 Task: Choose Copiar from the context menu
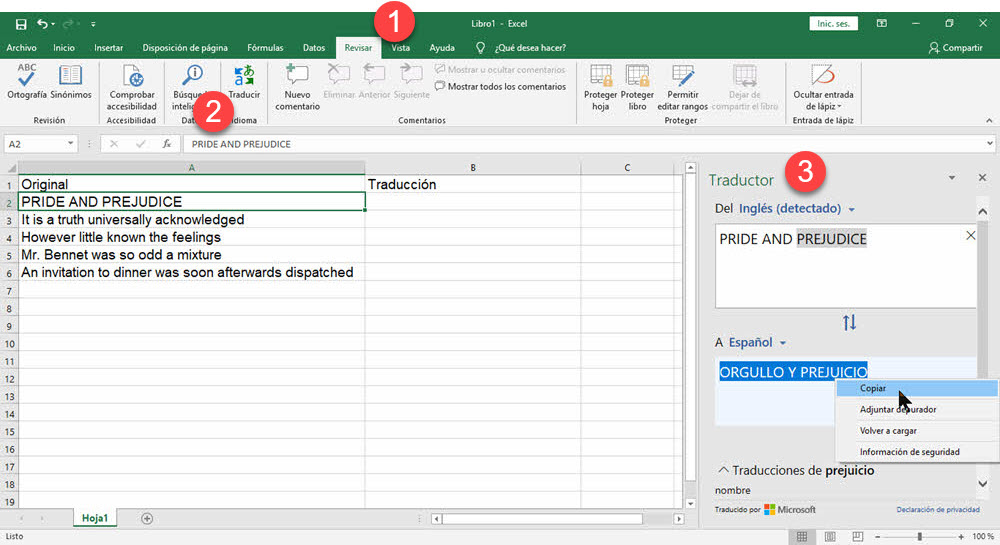pos(873,388)
